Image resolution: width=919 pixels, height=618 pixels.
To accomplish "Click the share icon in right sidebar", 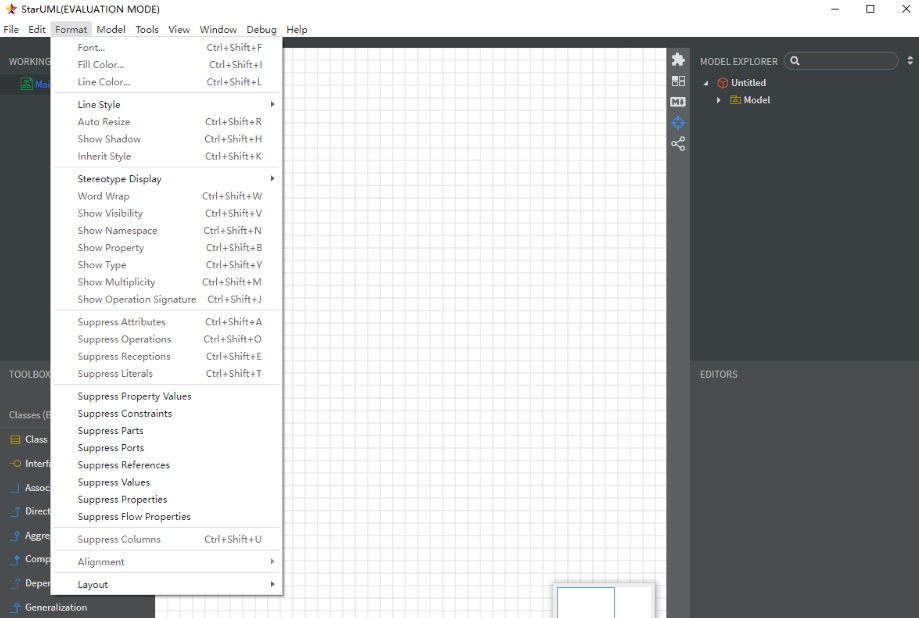I will [678, 144].
